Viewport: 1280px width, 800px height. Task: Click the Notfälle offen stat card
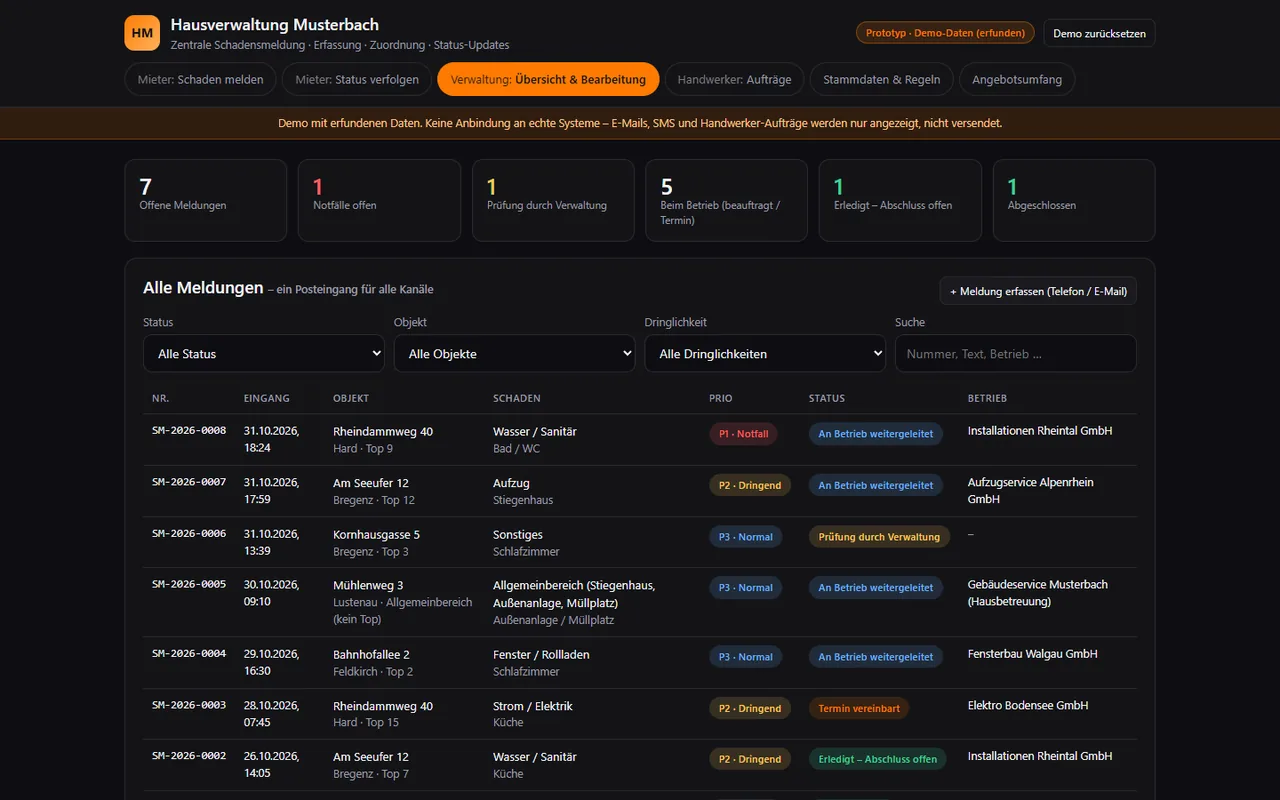(379, 200)
